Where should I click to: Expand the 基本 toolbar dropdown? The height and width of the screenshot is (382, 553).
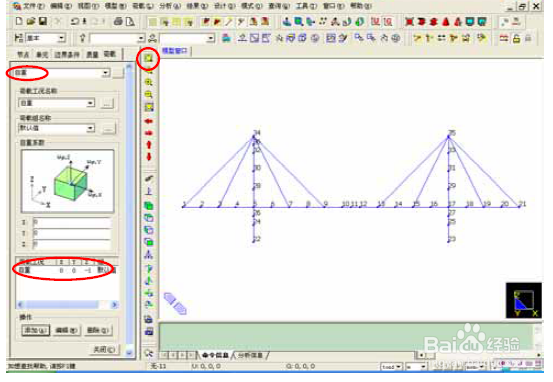click(x=62, y=38)
